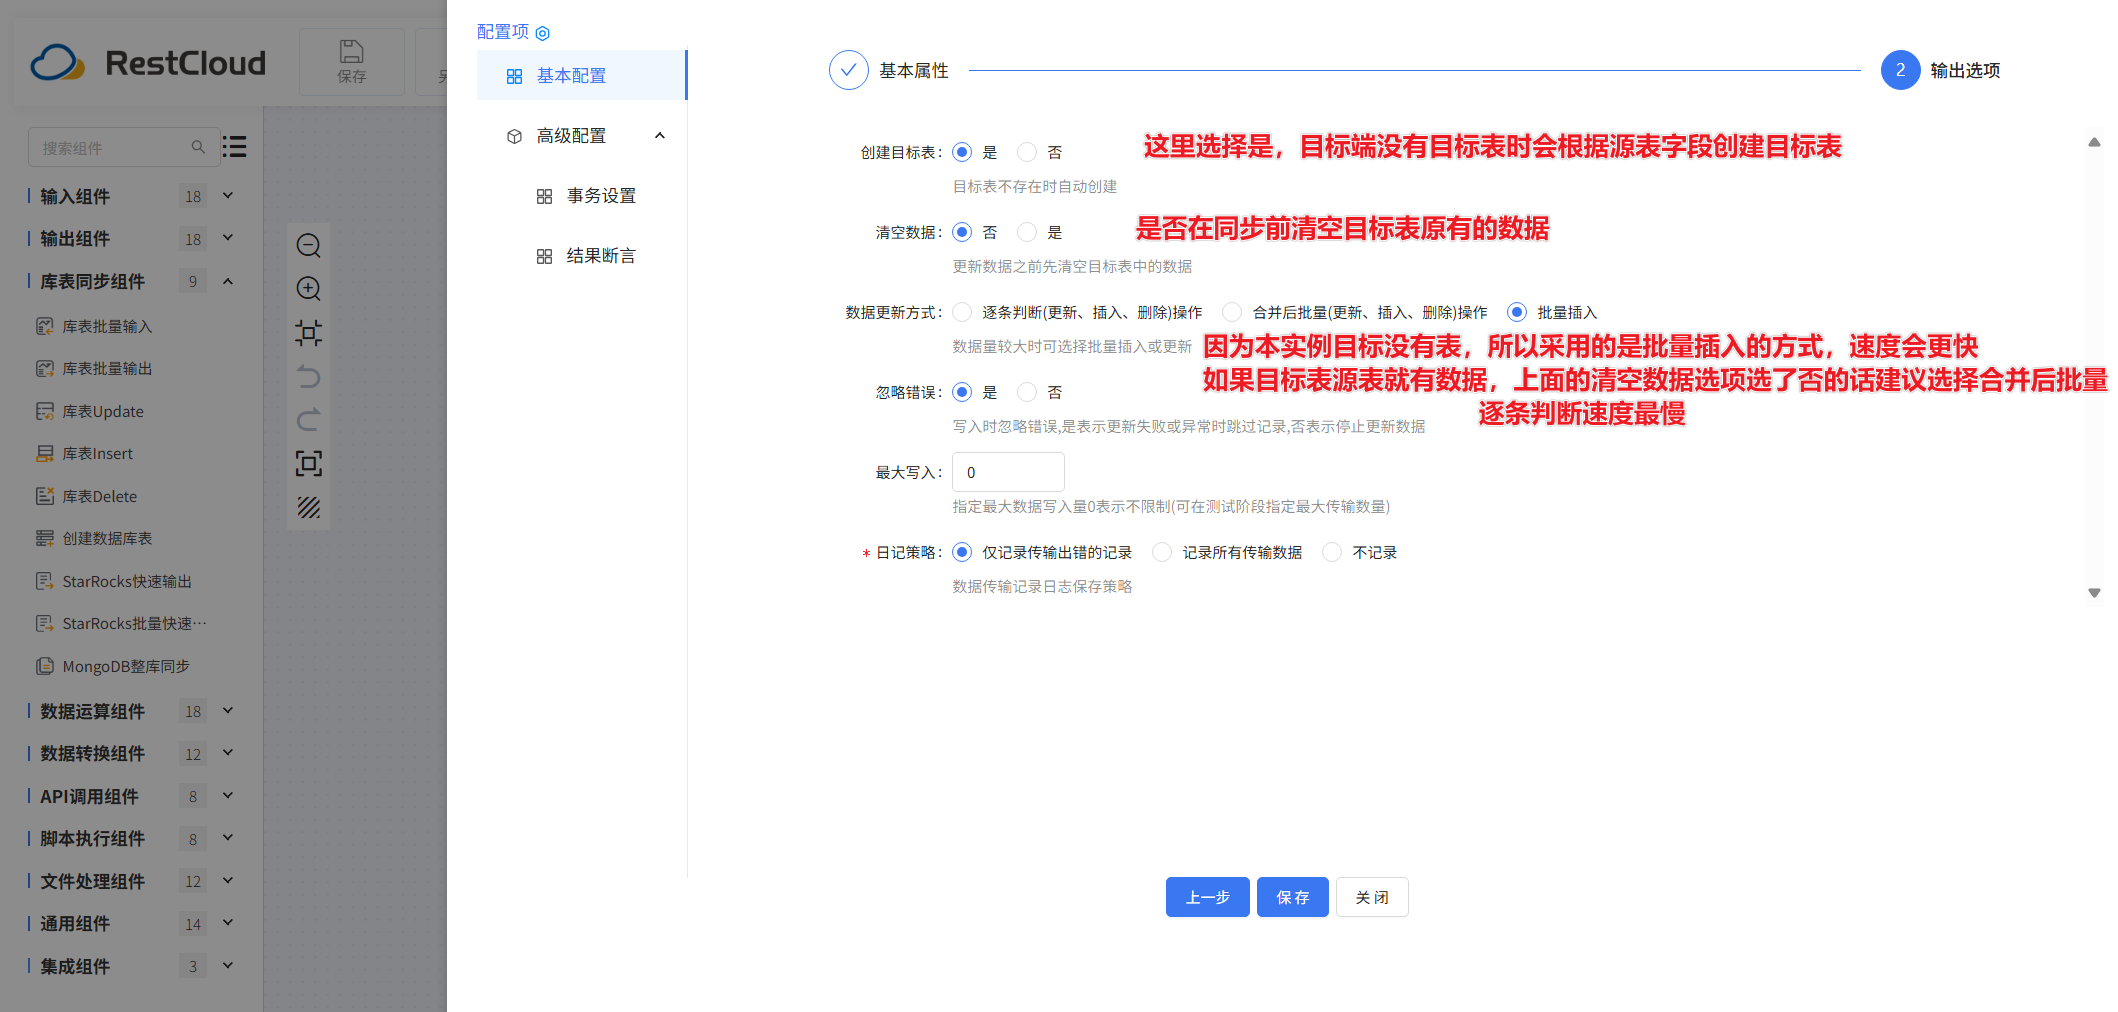
Task: Select 记录所有传输数据 log policy
Action: click(1162, 552)
